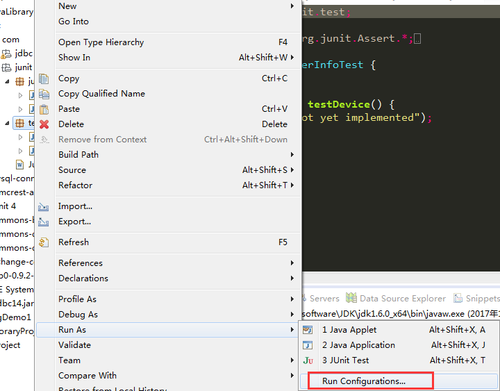This screenshot has width=500, height=391.
Task: Click submenu arrow next to Declarations
Action: 292,278
